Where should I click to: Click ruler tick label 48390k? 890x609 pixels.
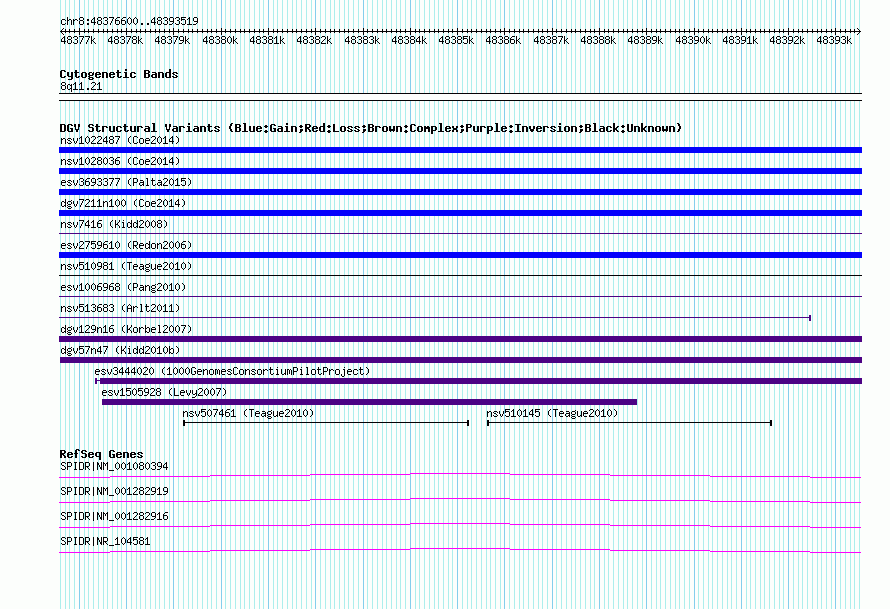(692, 40)
